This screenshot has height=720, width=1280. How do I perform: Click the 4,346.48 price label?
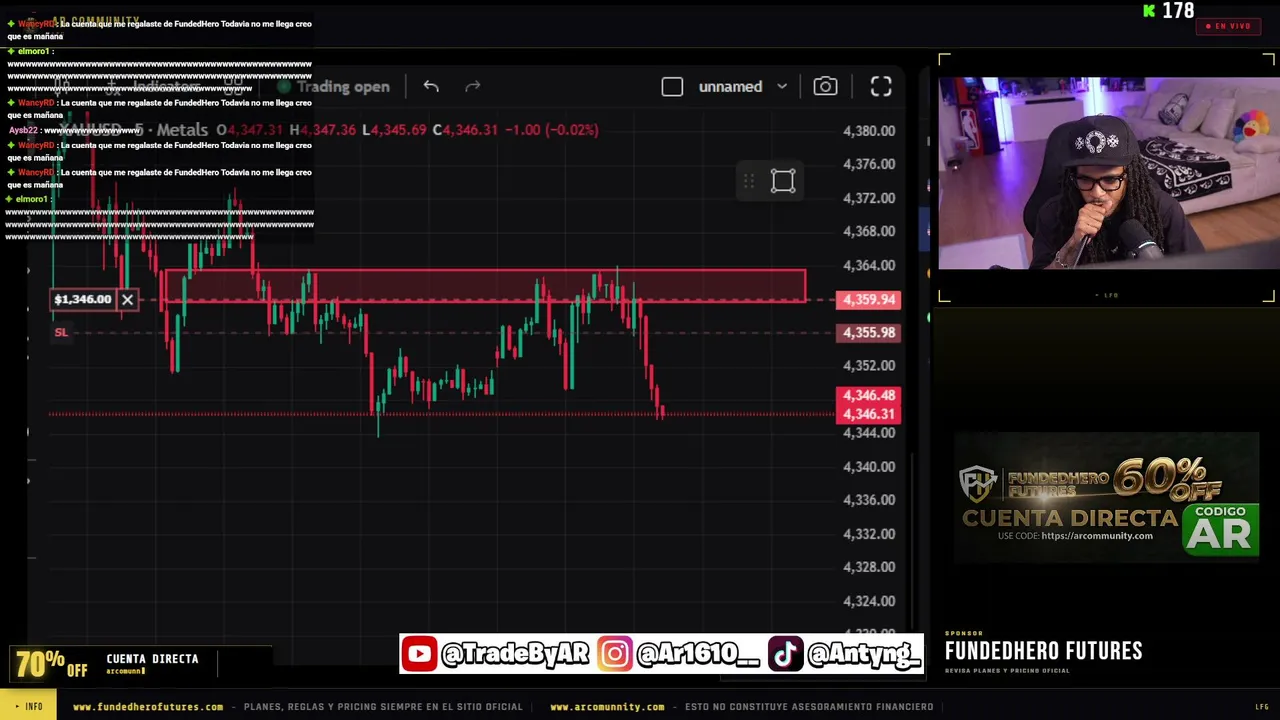pos(868,396)
